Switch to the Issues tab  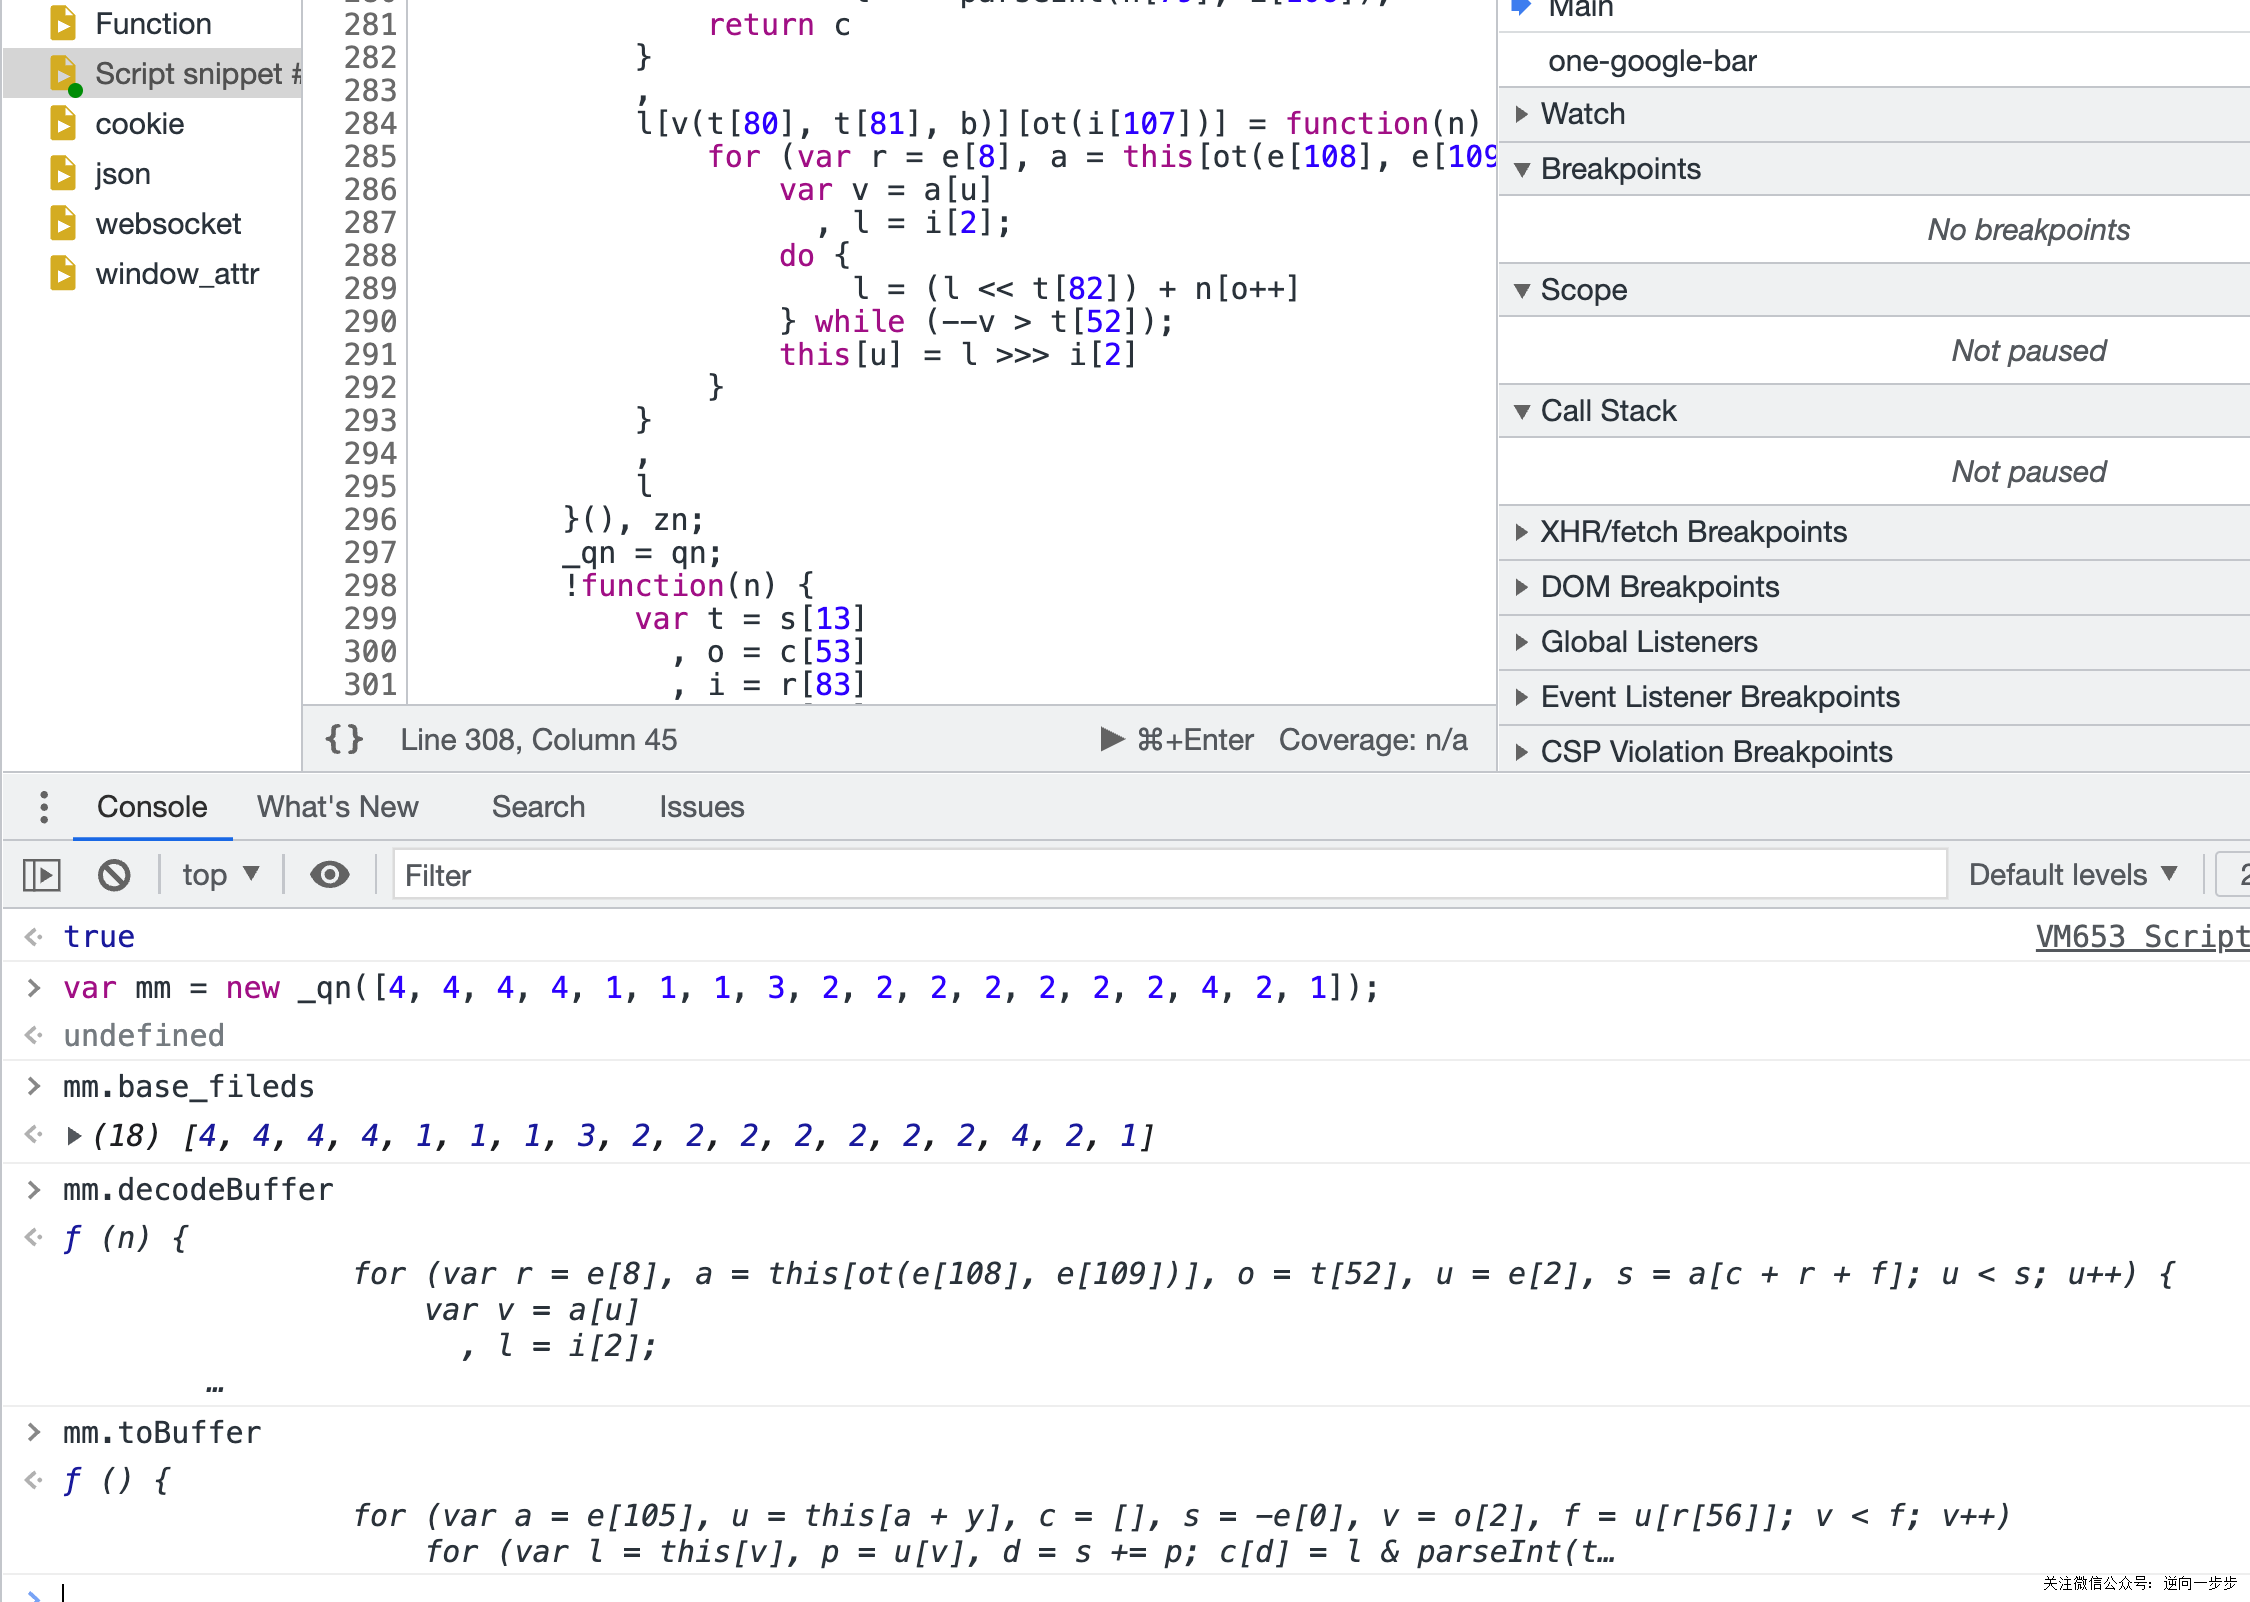click(x=701, y=807)
